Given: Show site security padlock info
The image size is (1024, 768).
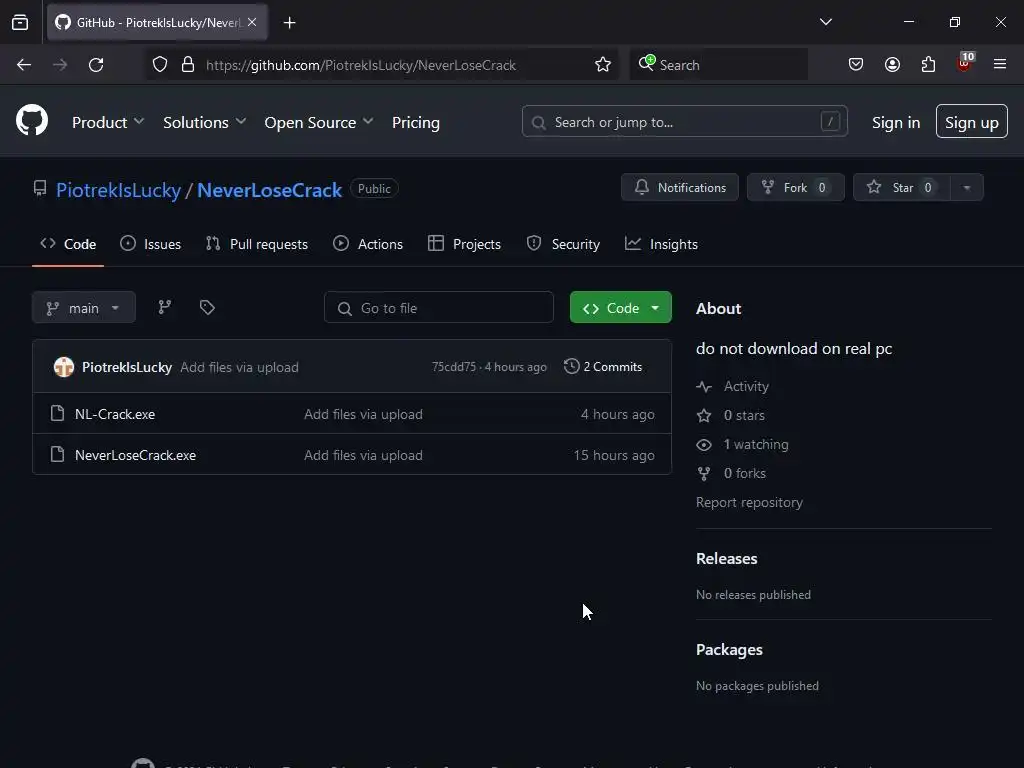Looking at the screenshot, I should pos(188,65).
